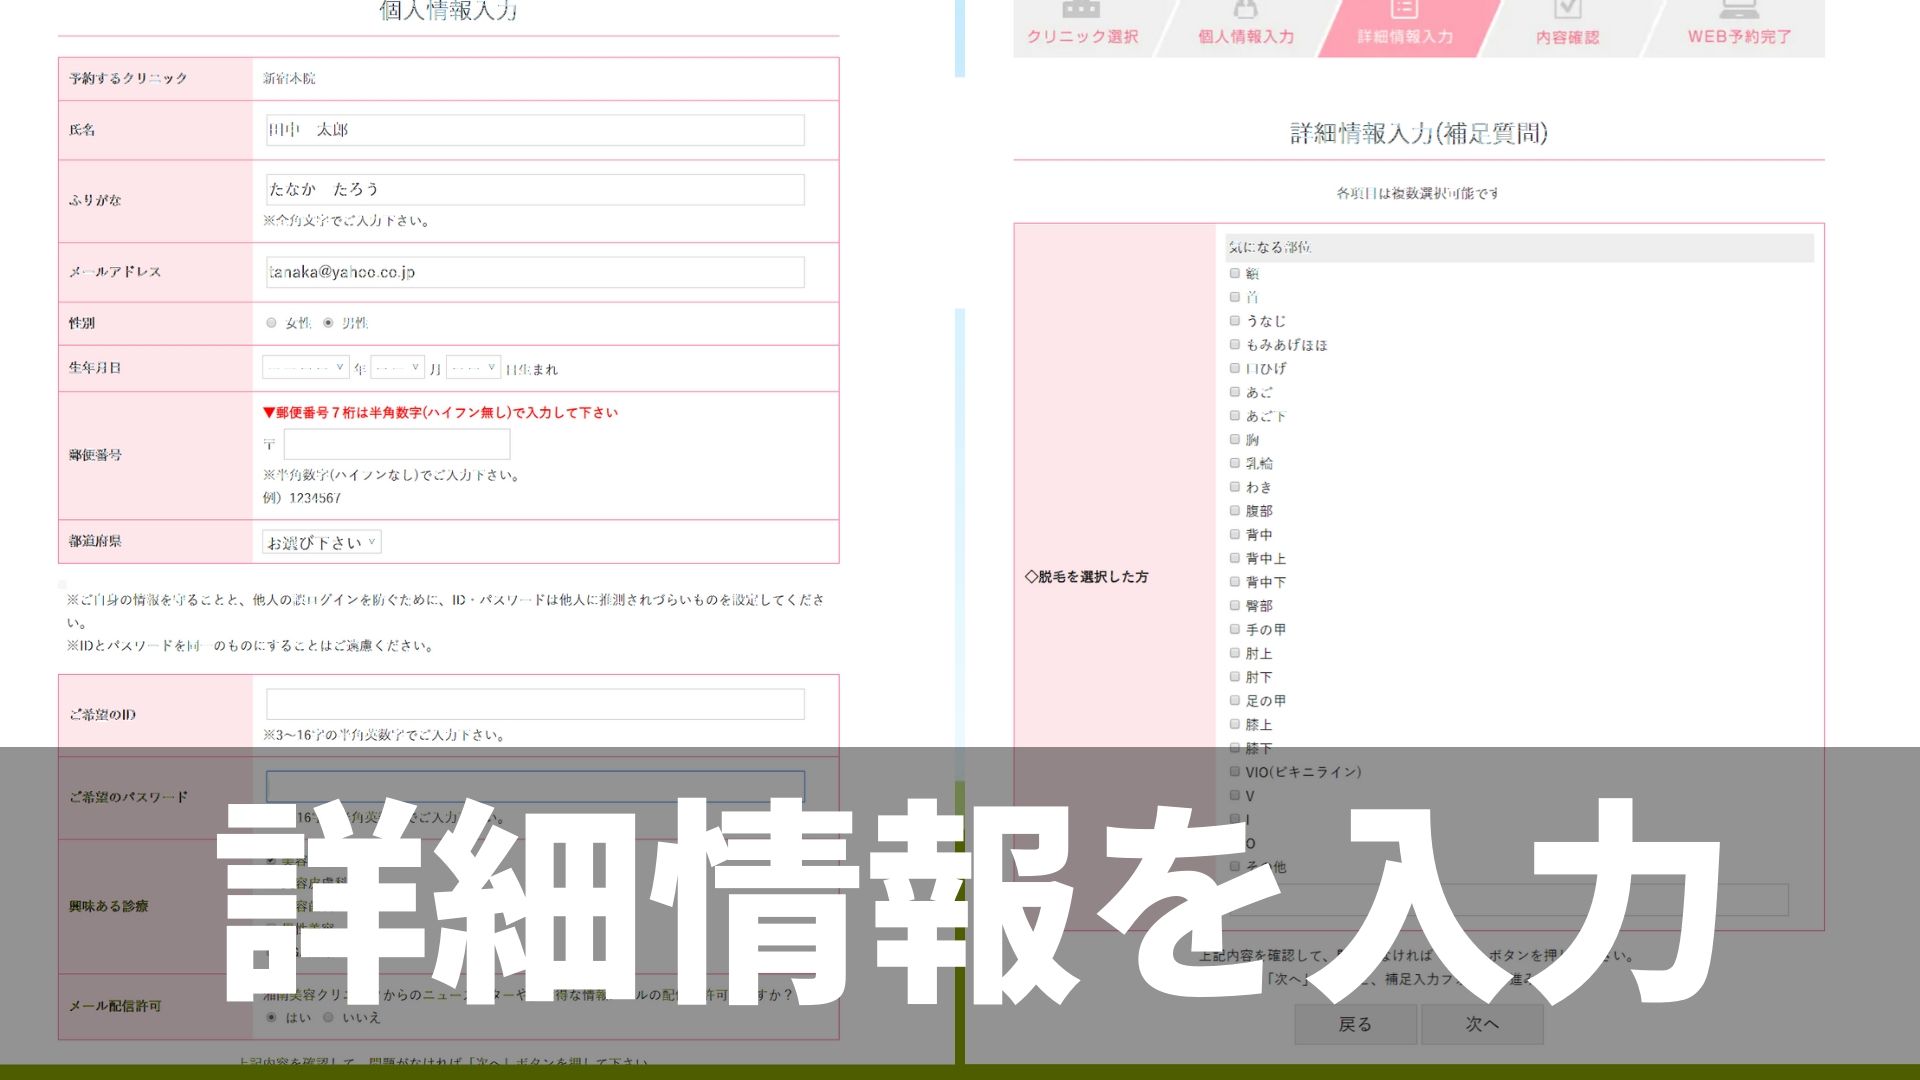
Task: Check the V checkbox
Action: click(1235, 796)
